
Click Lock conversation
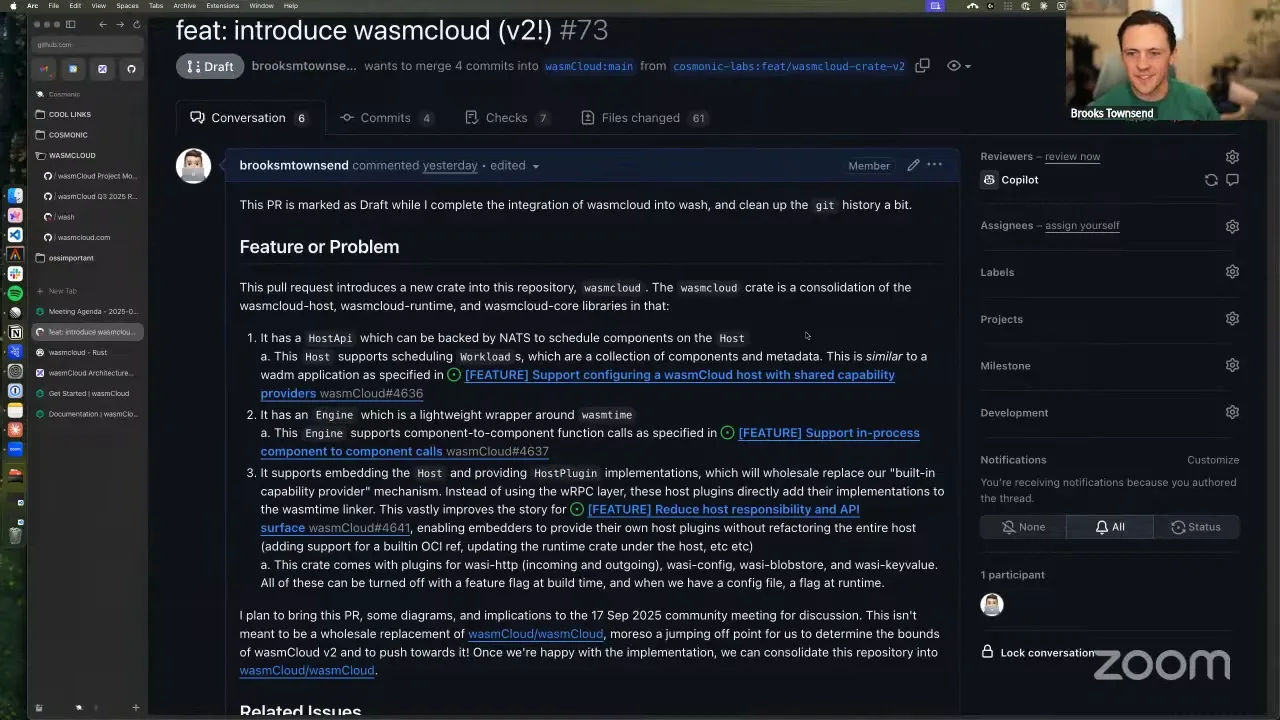click(1038, 653)
